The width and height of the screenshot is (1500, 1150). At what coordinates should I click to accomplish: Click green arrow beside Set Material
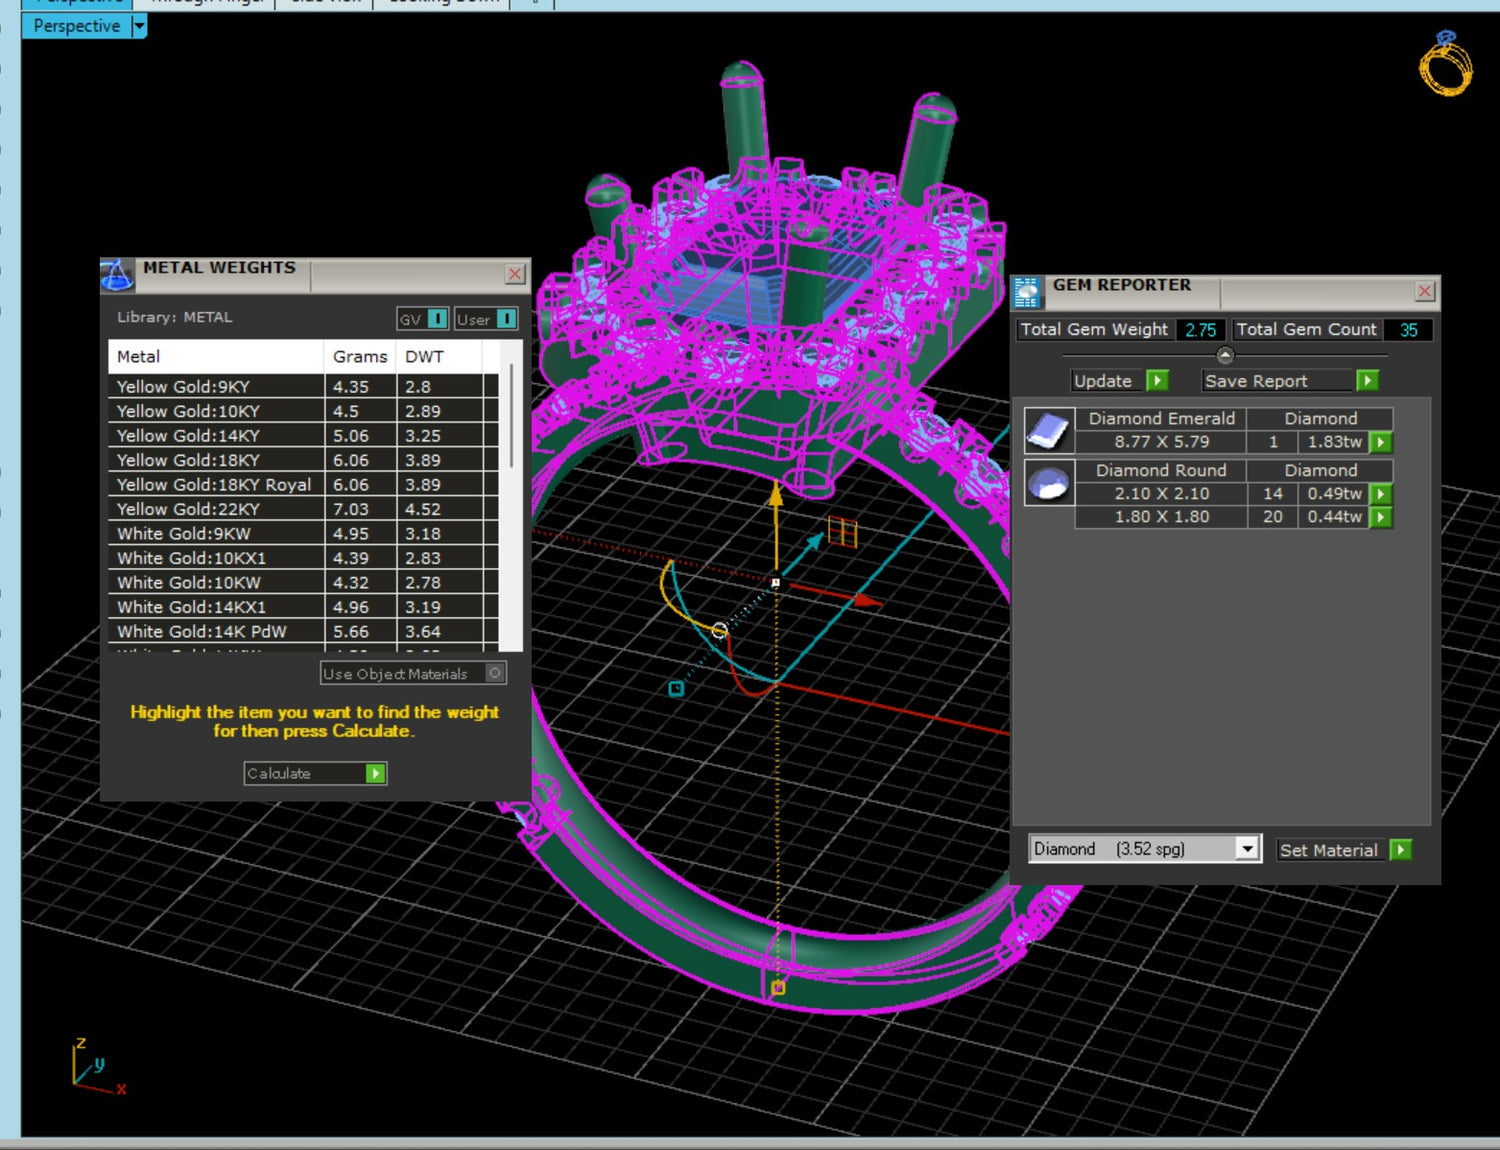point(1401,850)
